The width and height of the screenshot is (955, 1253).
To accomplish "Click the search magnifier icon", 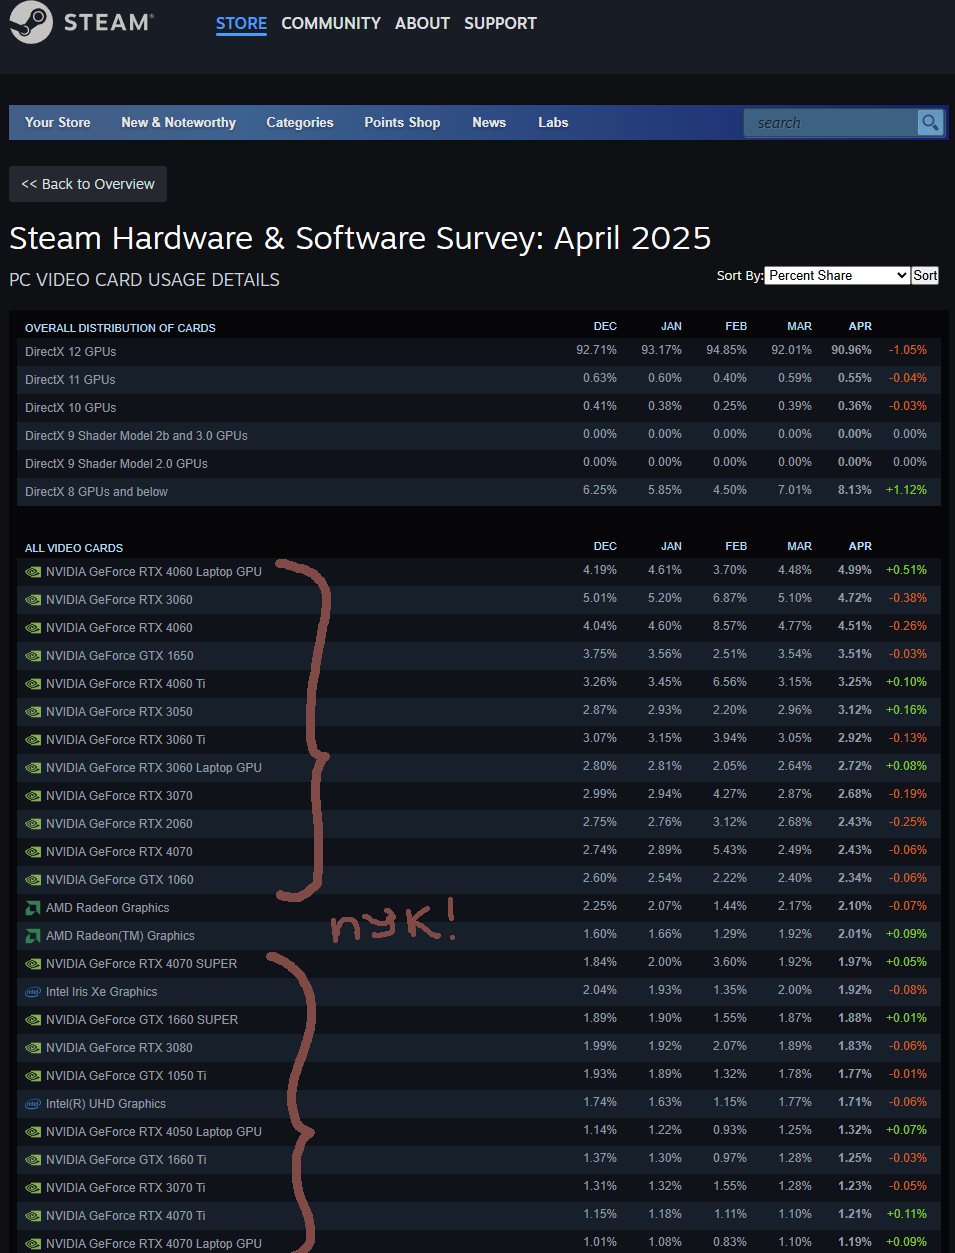I will point(930,123).
